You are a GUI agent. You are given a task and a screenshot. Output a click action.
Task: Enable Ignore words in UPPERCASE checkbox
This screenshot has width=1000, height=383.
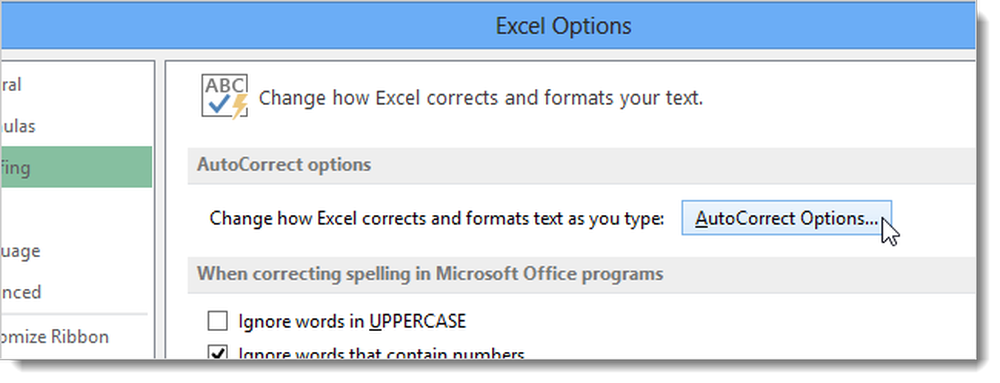[x=218, y=321]
